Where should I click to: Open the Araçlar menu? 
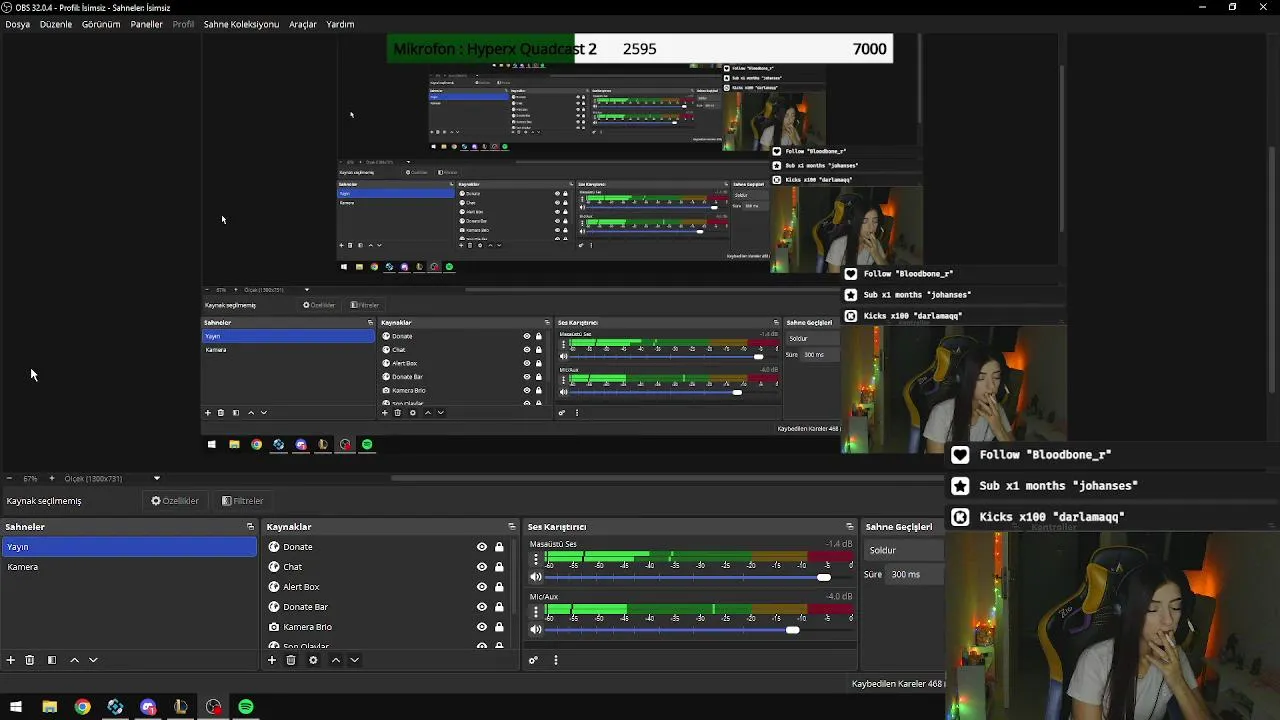click(x=303, y=24)
